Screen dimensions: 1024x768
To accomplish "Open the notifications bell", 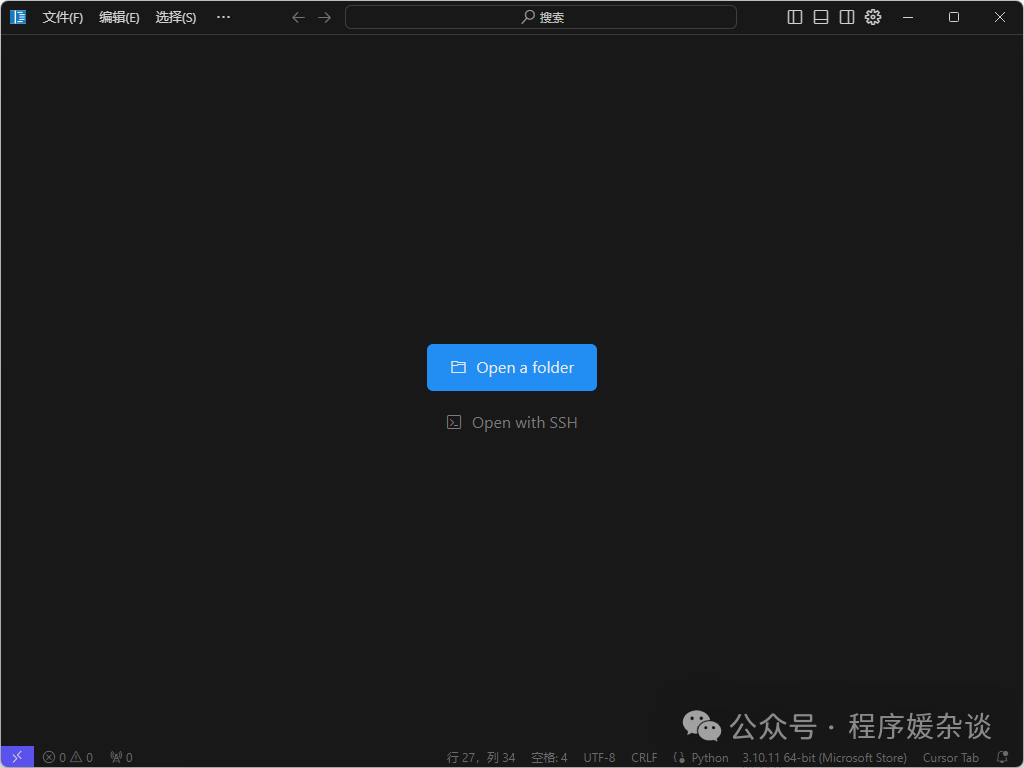I will [1004, 757].
